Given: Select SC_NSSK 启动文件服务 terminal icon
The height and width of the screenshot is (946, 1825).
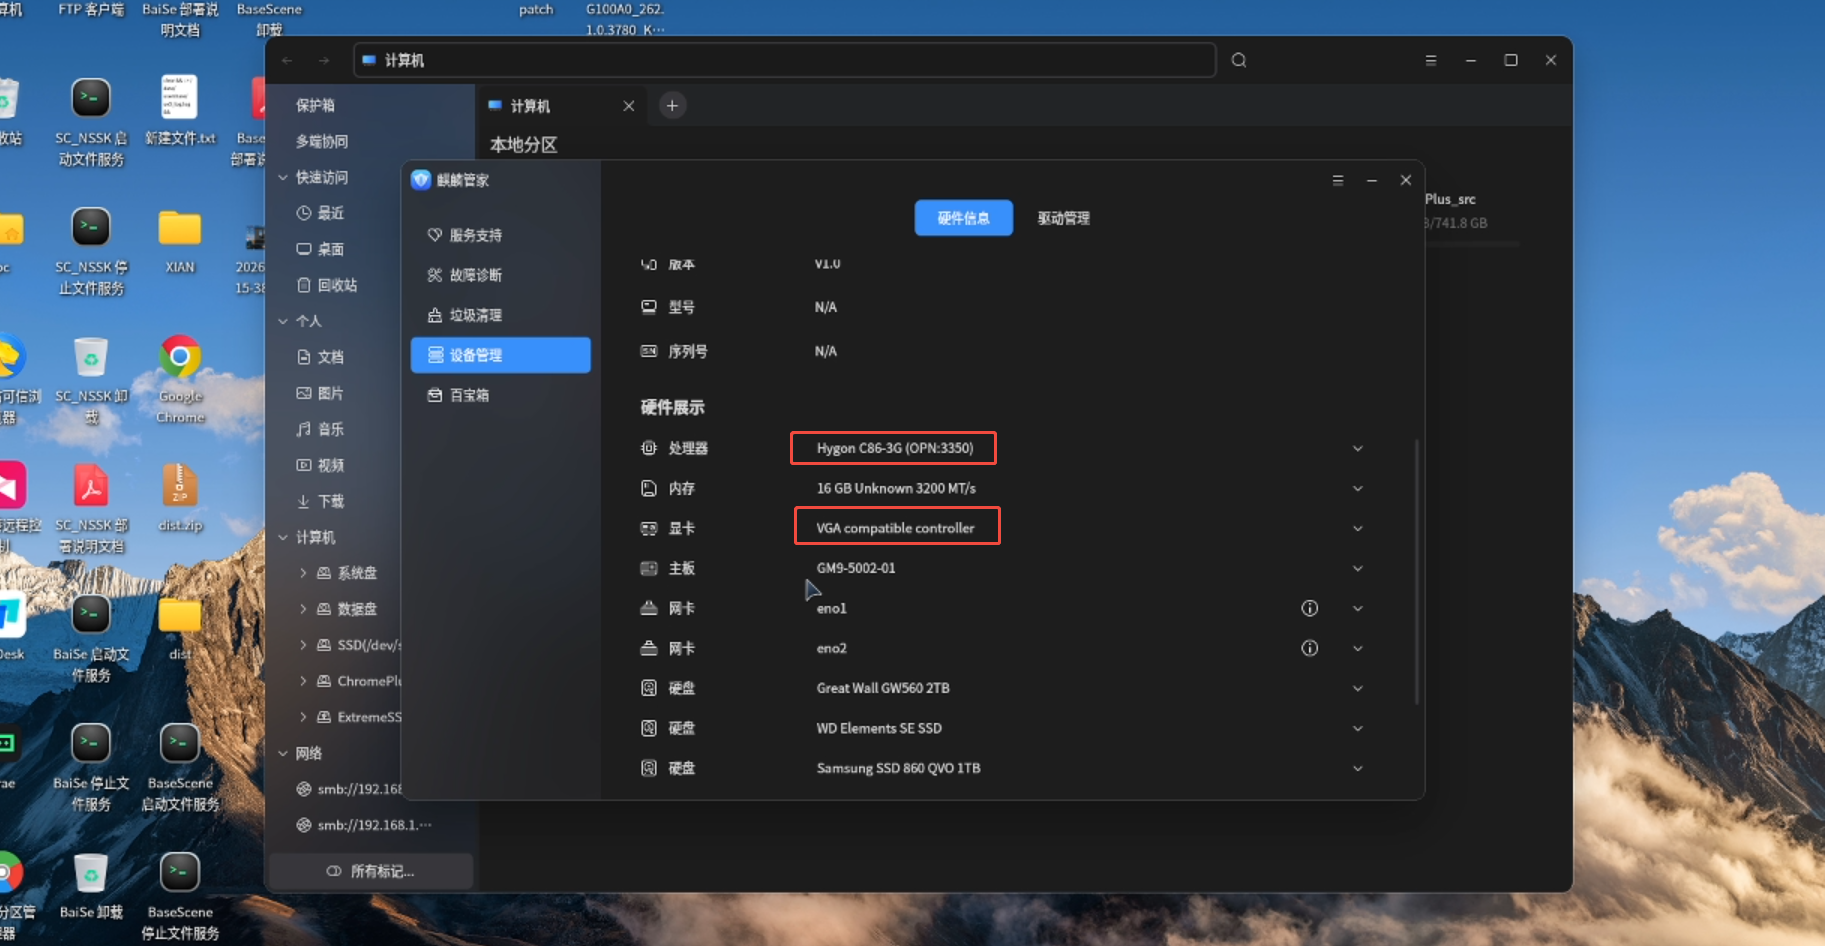Looking at the screenshot, I should (x=91, y=122).
